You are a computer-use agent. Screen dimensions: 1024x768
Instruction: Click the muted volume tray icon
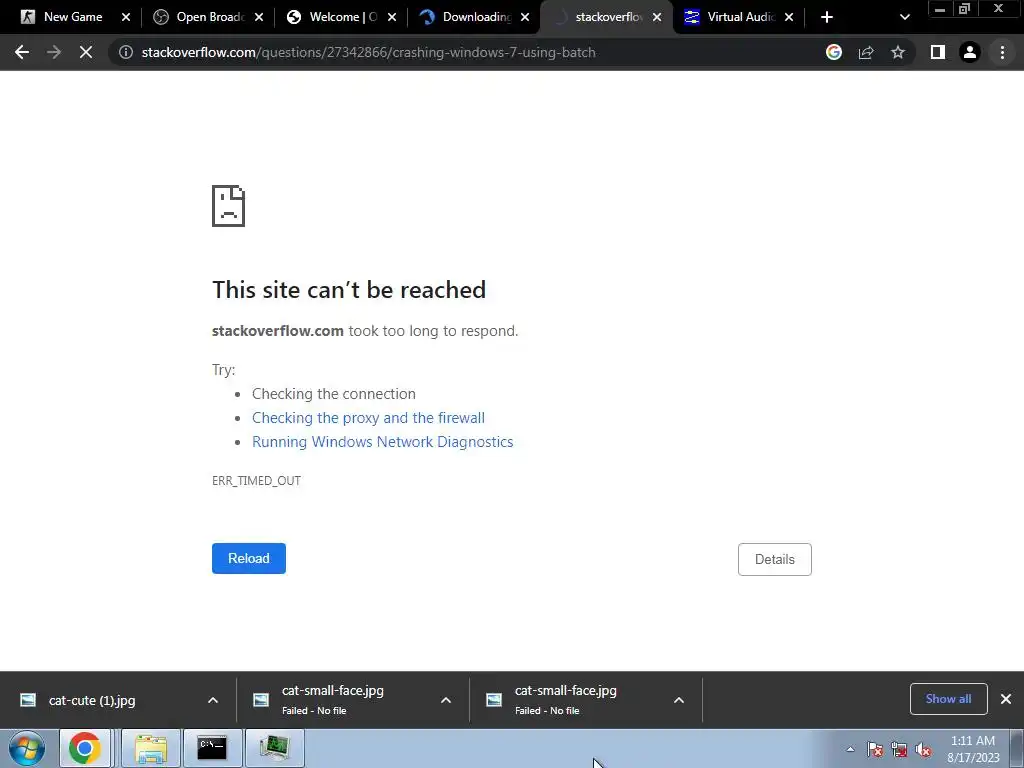(x=923, y=749)
